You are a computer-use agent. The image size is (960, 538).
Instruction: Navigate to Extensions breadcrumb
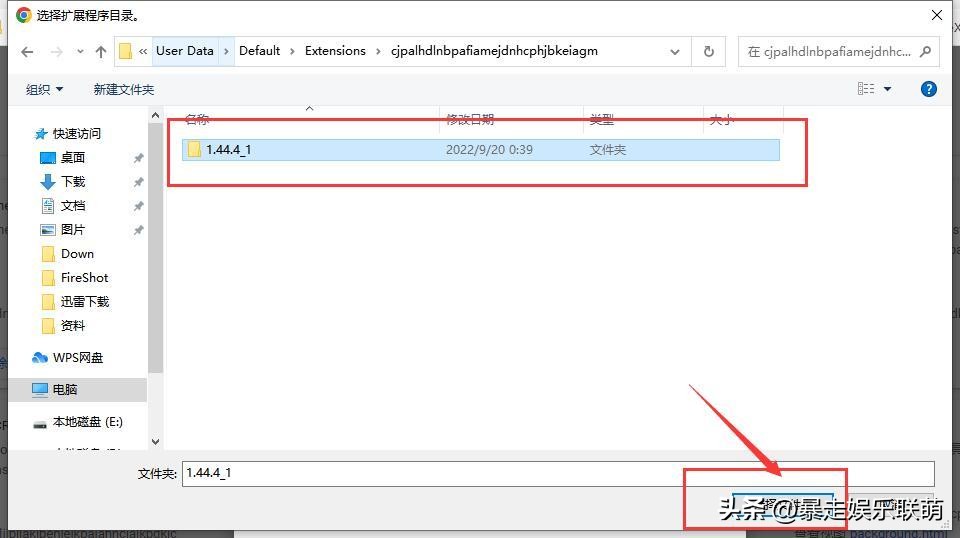click(335, 51)
